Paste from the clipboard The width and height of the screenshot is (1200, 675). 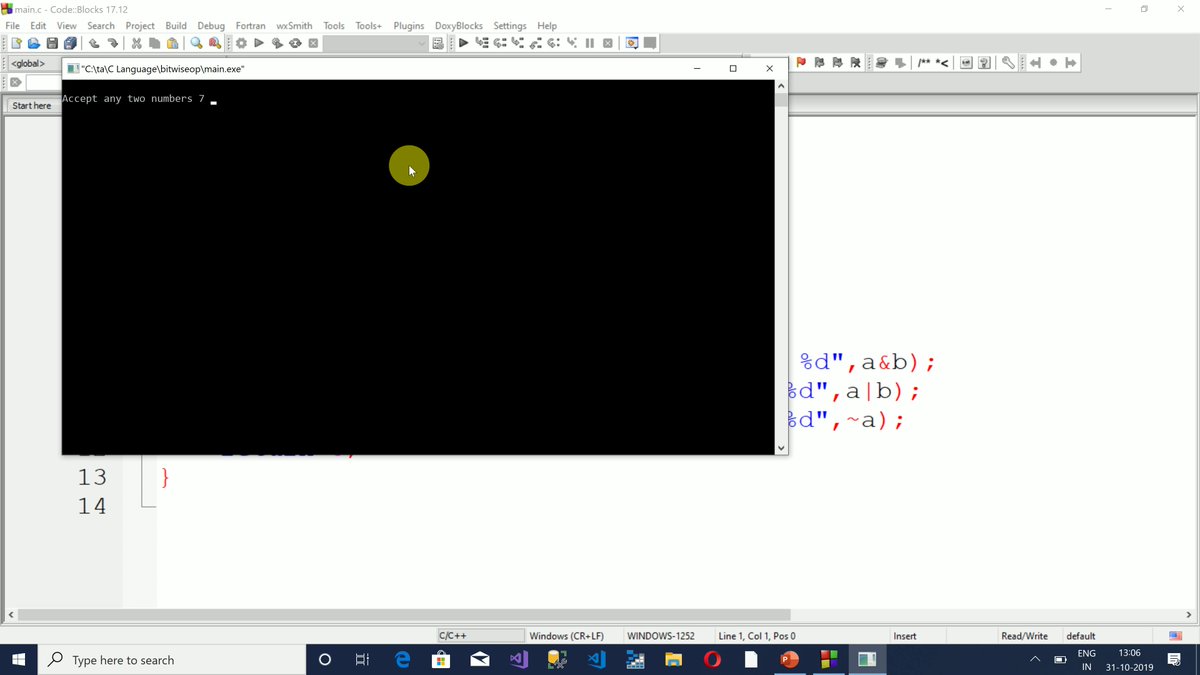(172, 43)
